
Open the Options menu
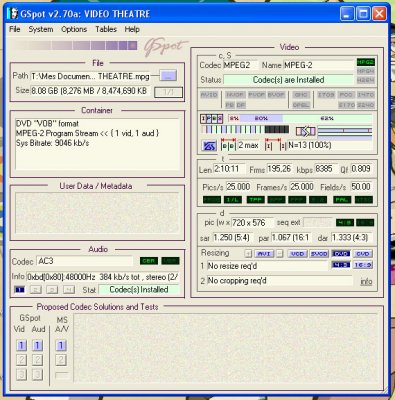74,29
